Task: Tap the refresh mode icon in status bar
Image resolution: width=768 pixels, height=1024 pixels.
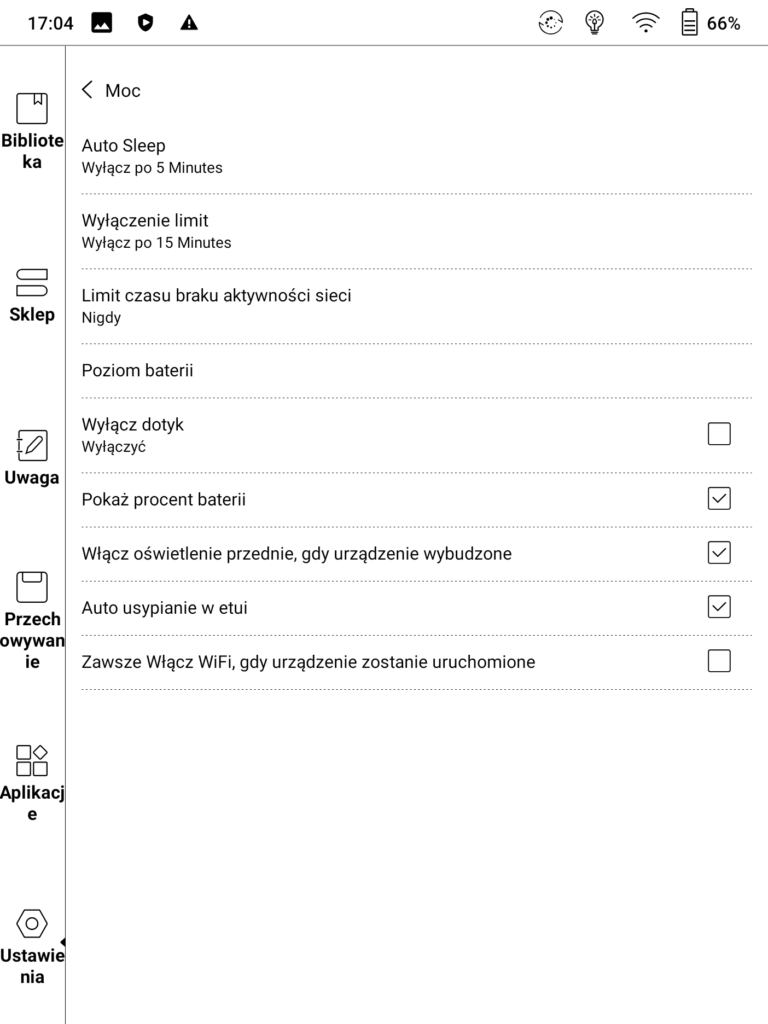Action: [x=551, y=23]
